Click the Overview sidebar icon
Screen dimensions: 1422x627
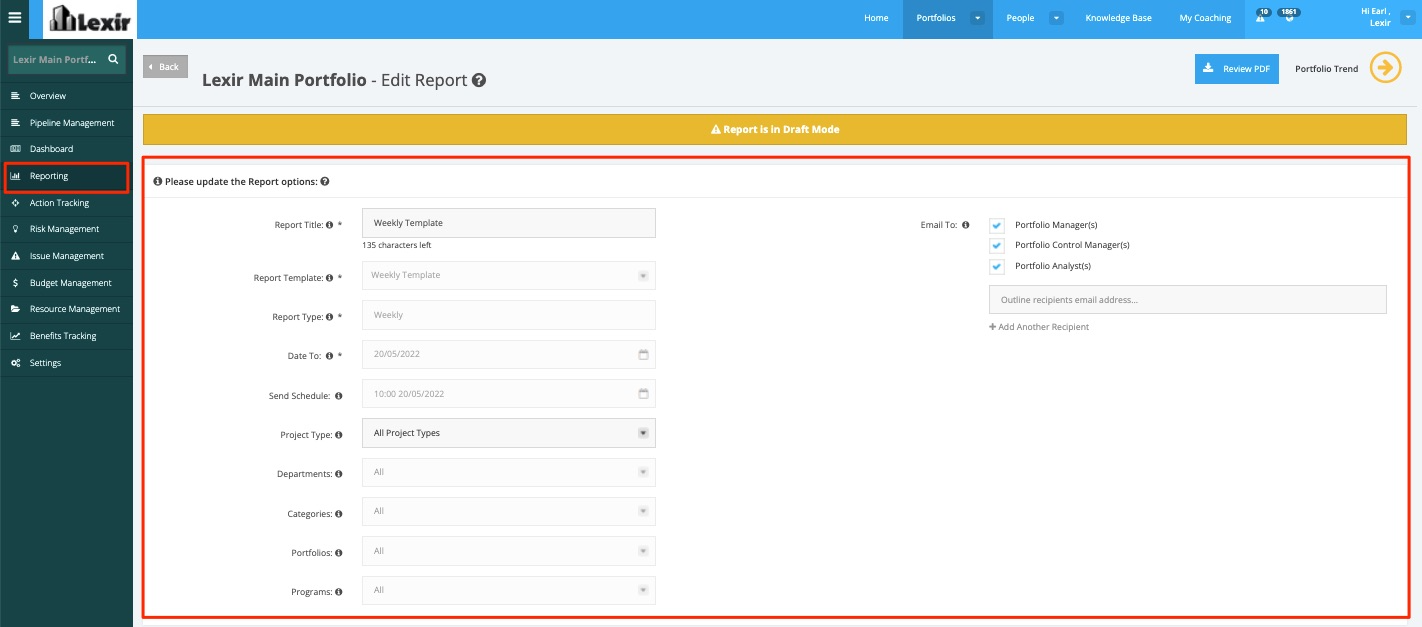pyautogui.click(x=15, y=96)
